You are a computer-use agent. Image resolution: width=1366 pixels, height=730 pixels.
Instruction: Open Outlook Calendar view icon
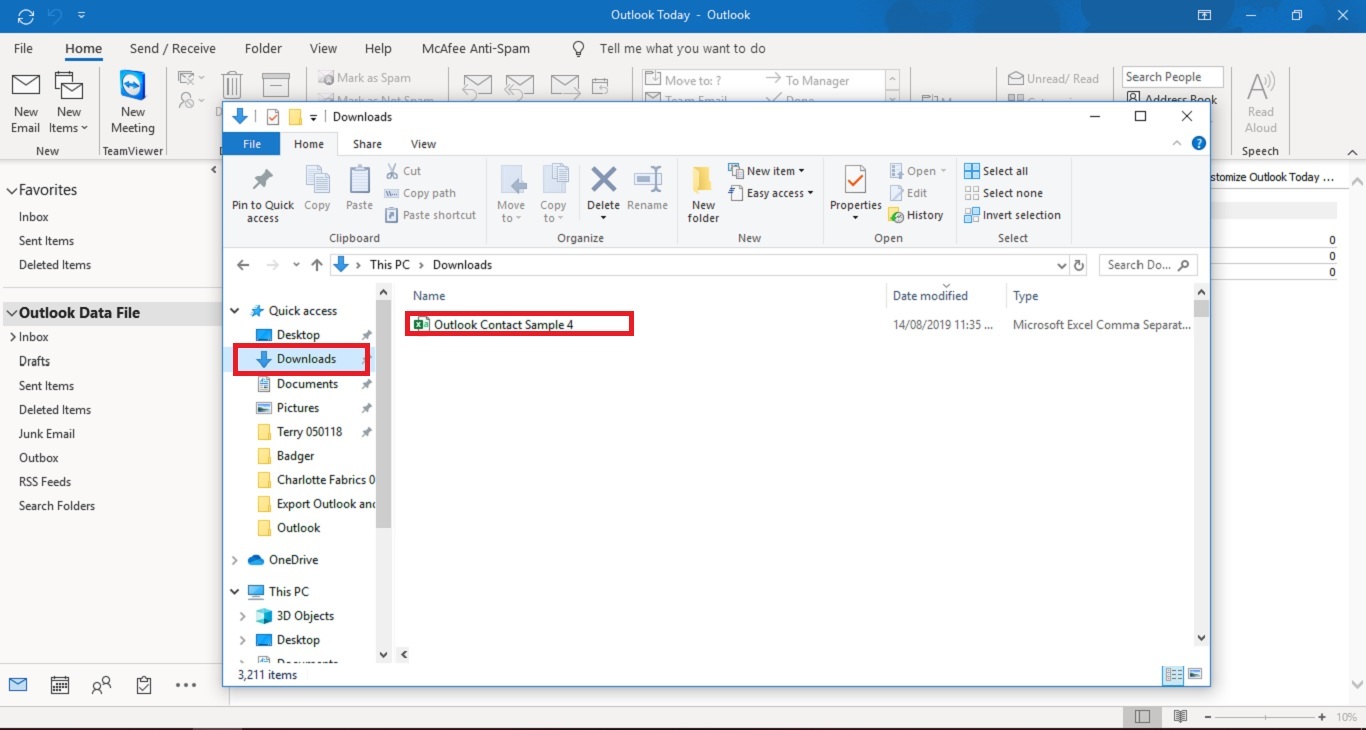[60, 685]
